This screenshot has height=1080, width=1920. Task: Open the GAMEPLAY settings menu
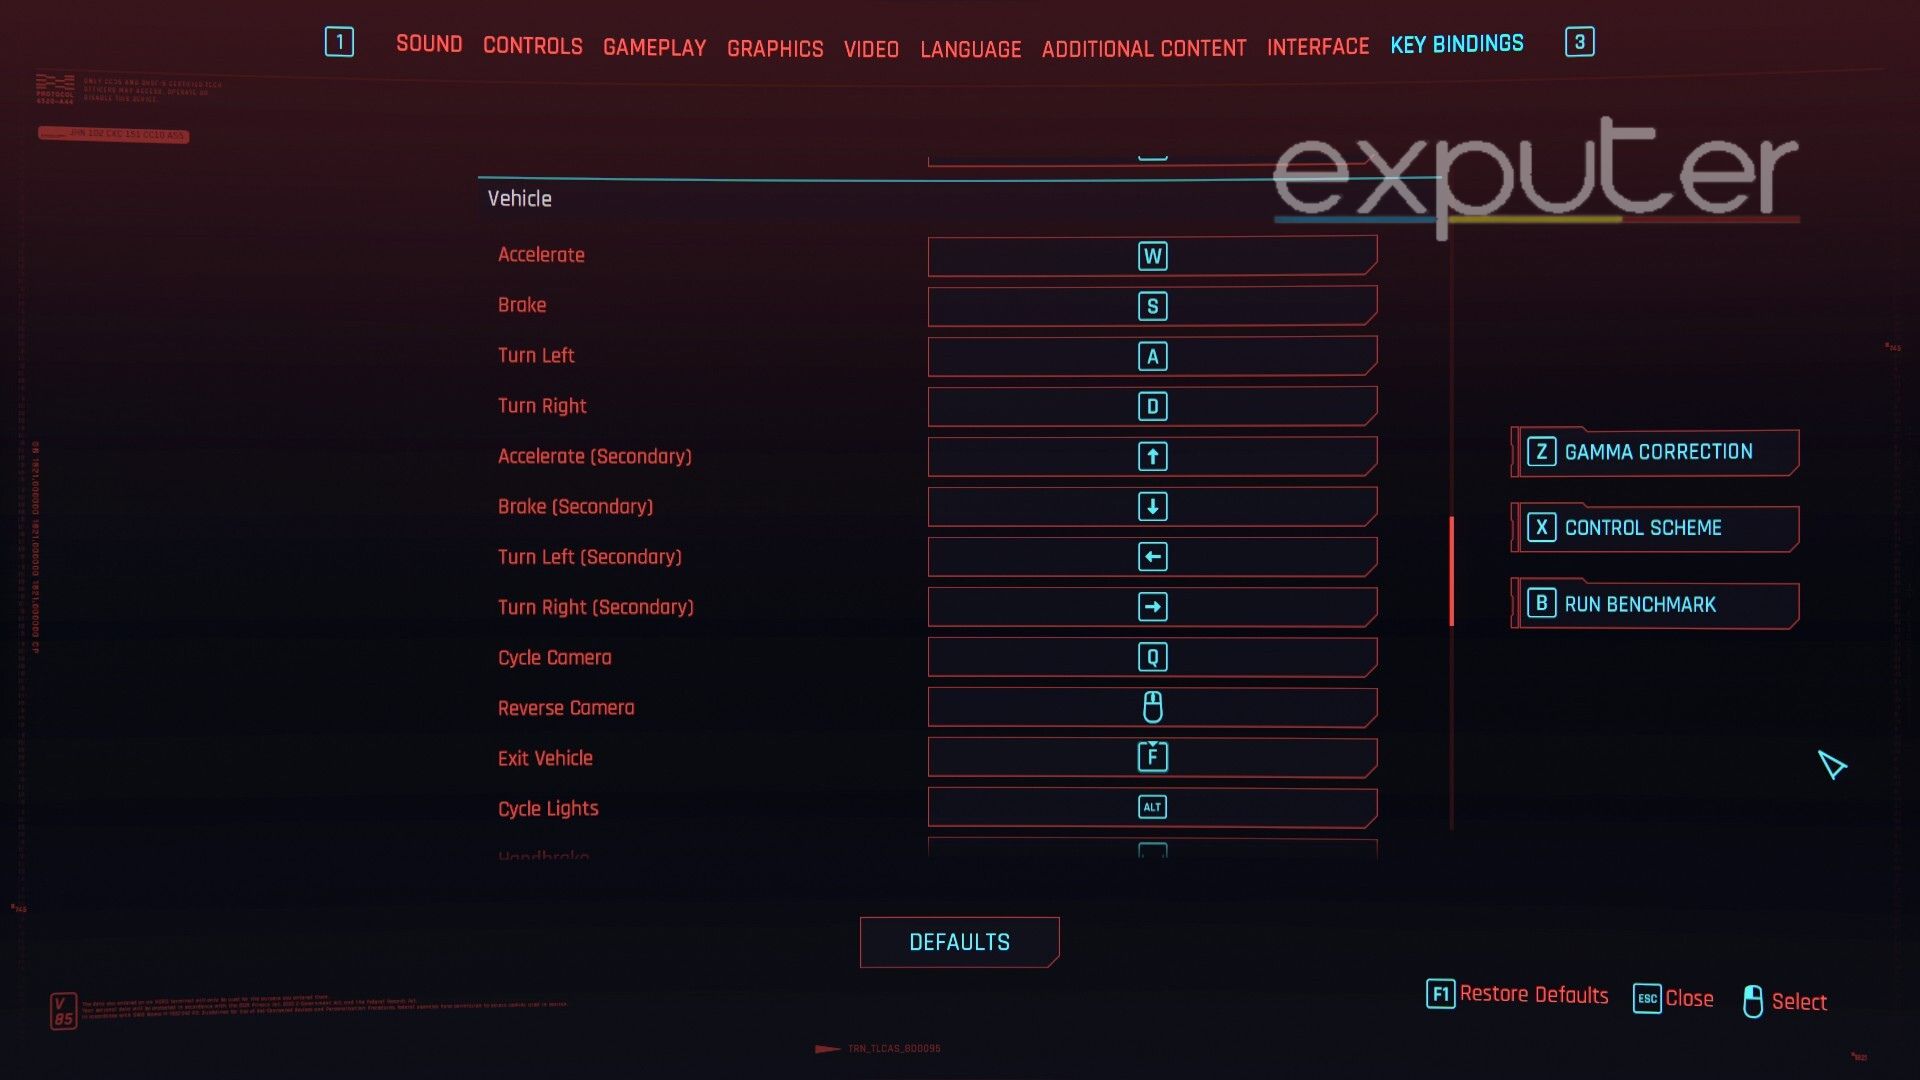[654, 46]
